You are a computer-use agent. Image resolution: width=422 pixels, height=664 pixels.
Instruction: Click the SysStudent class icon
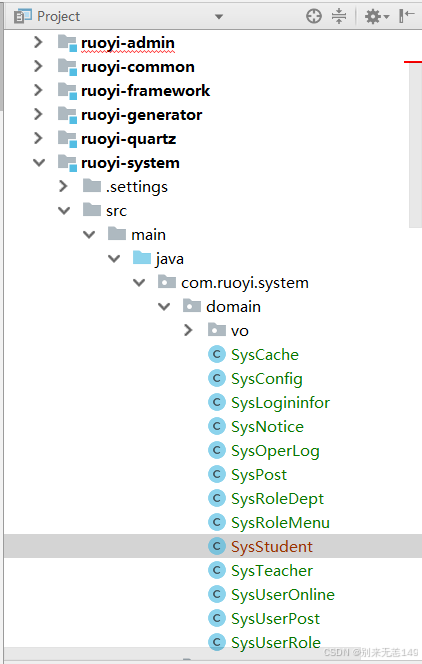click(x=217, y=546)
